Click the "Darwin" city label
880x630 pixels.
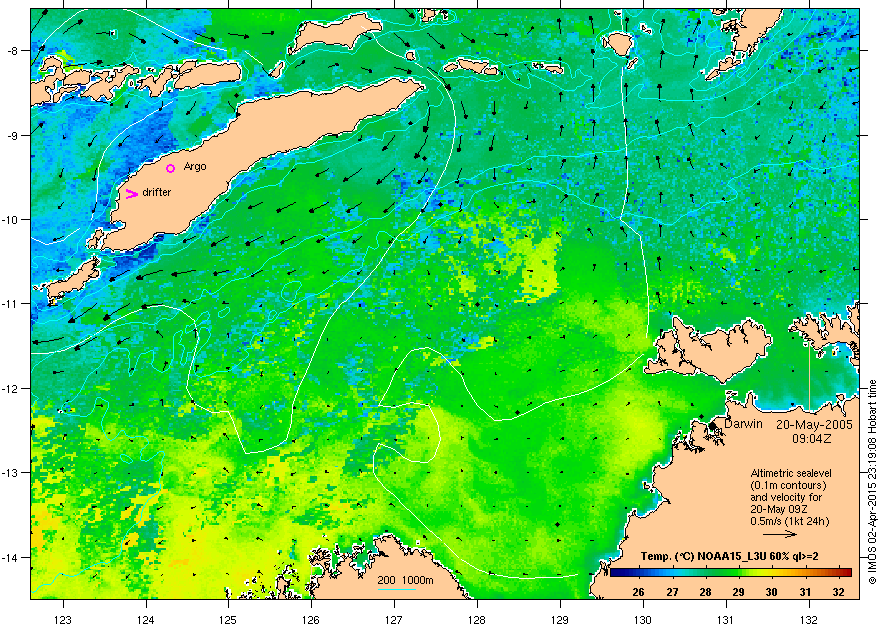pyautogui.click(x=743, y=424)
